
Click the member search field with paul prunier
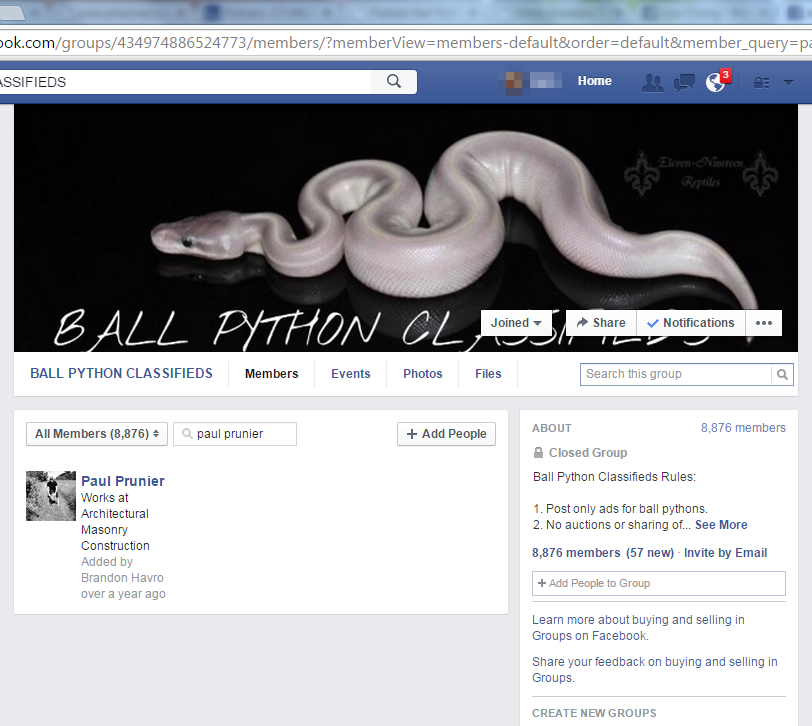coord(235,434)
